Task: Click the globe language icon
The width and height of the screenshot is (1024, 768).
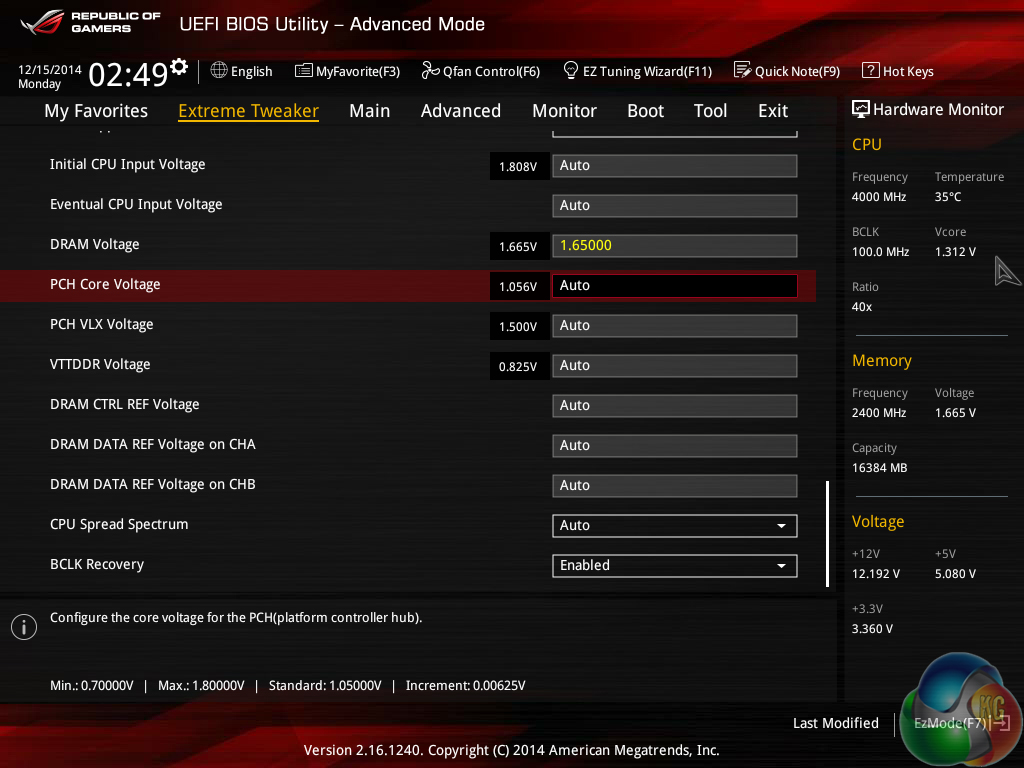Action: point(219,70)
